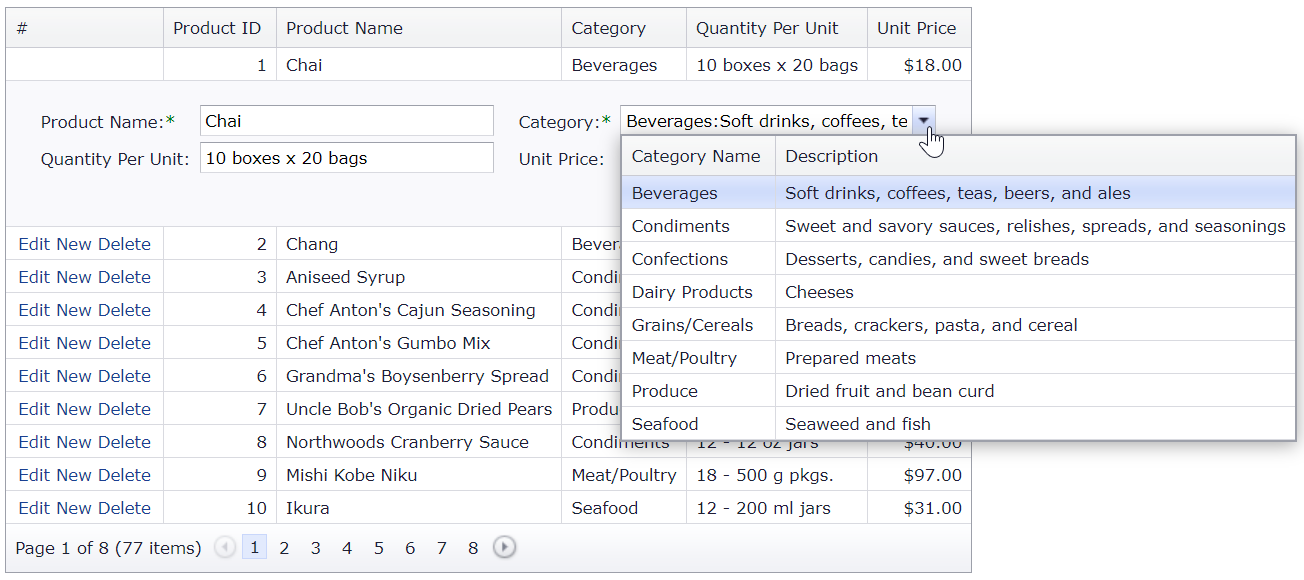Click the Quantity Per Unit input box
1304x580 pixels.
tap(346, 158)
